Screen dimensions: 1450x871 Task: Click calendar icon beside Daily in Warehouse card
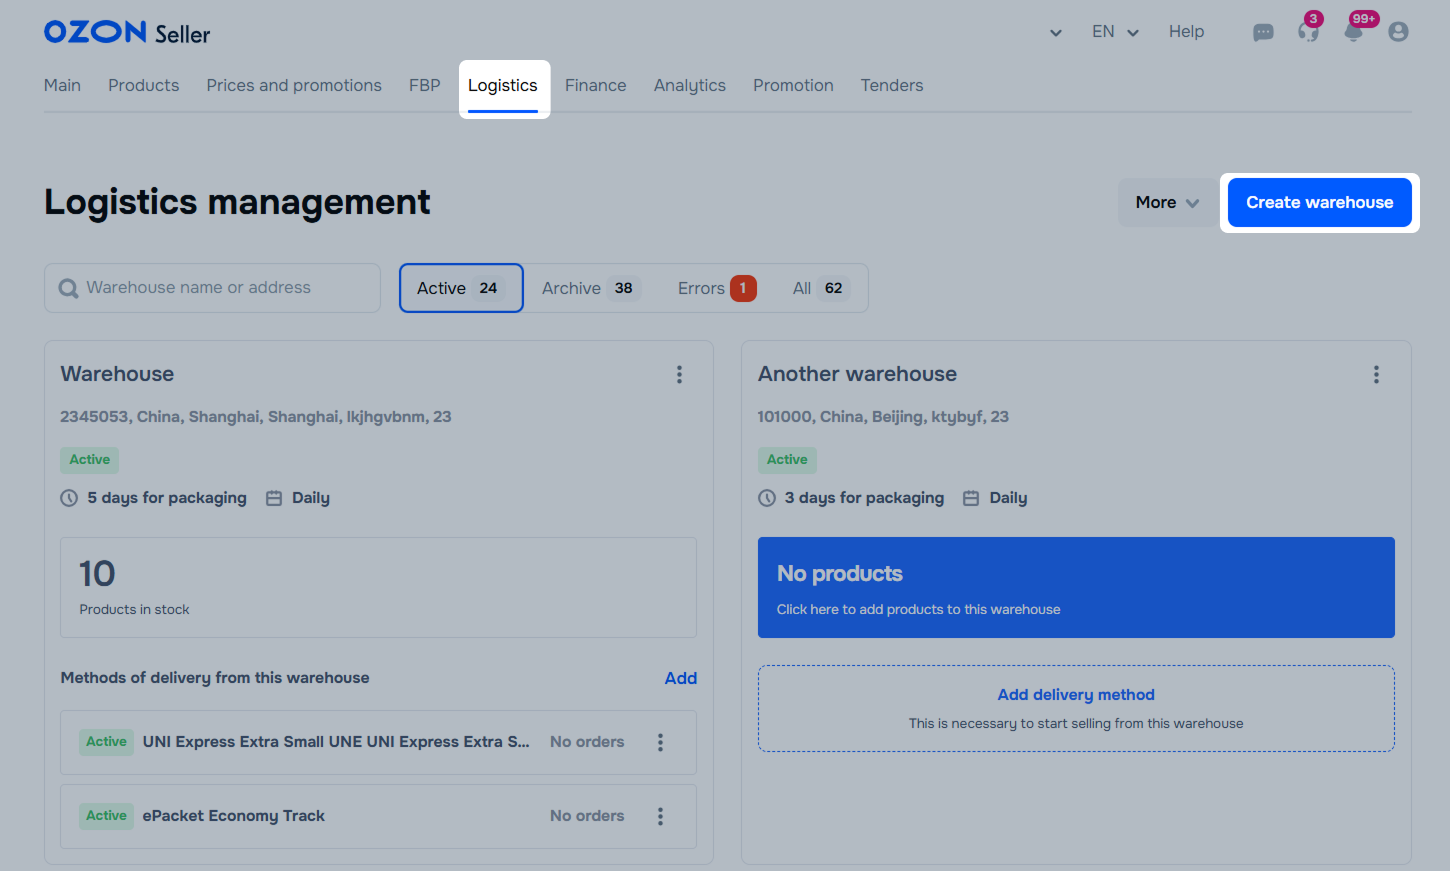click(274, 498)
